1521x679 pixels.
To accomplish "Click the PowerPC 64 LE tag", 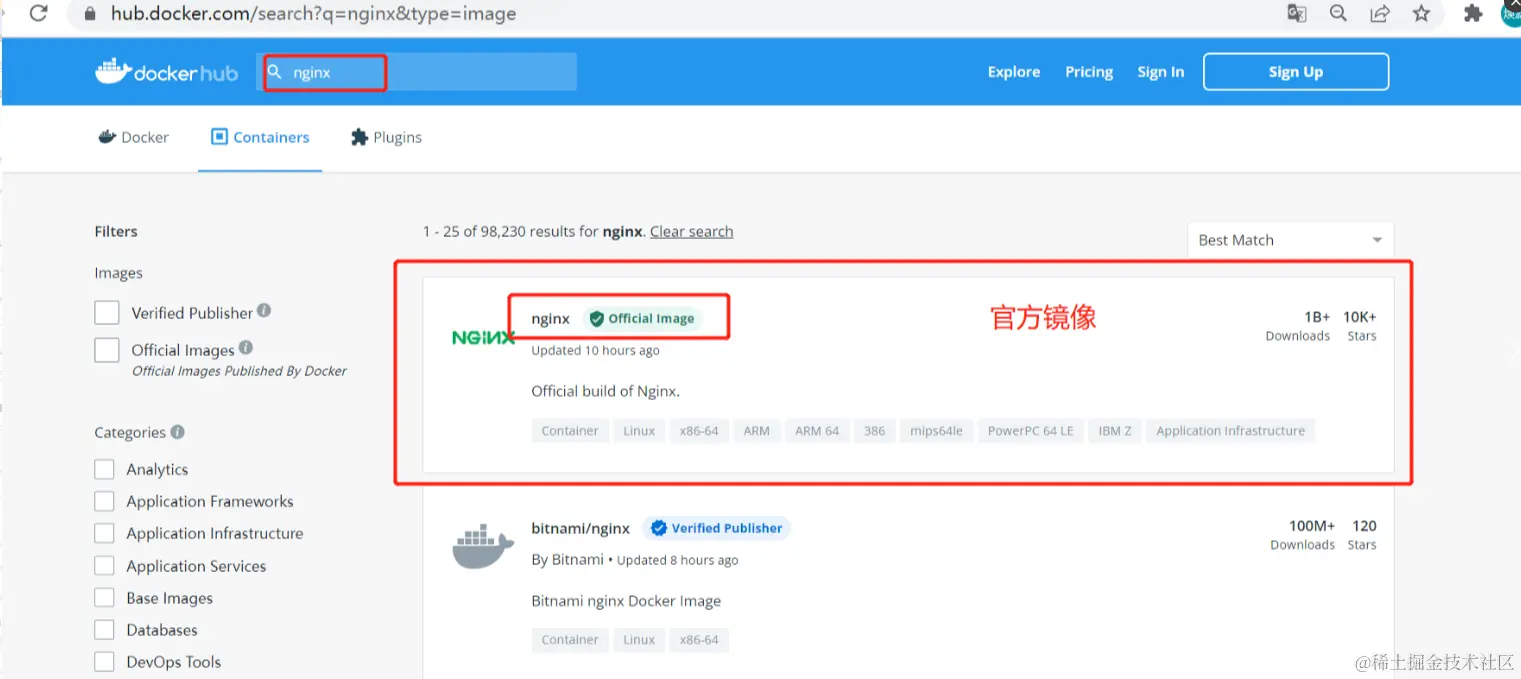I will 1030,431.
